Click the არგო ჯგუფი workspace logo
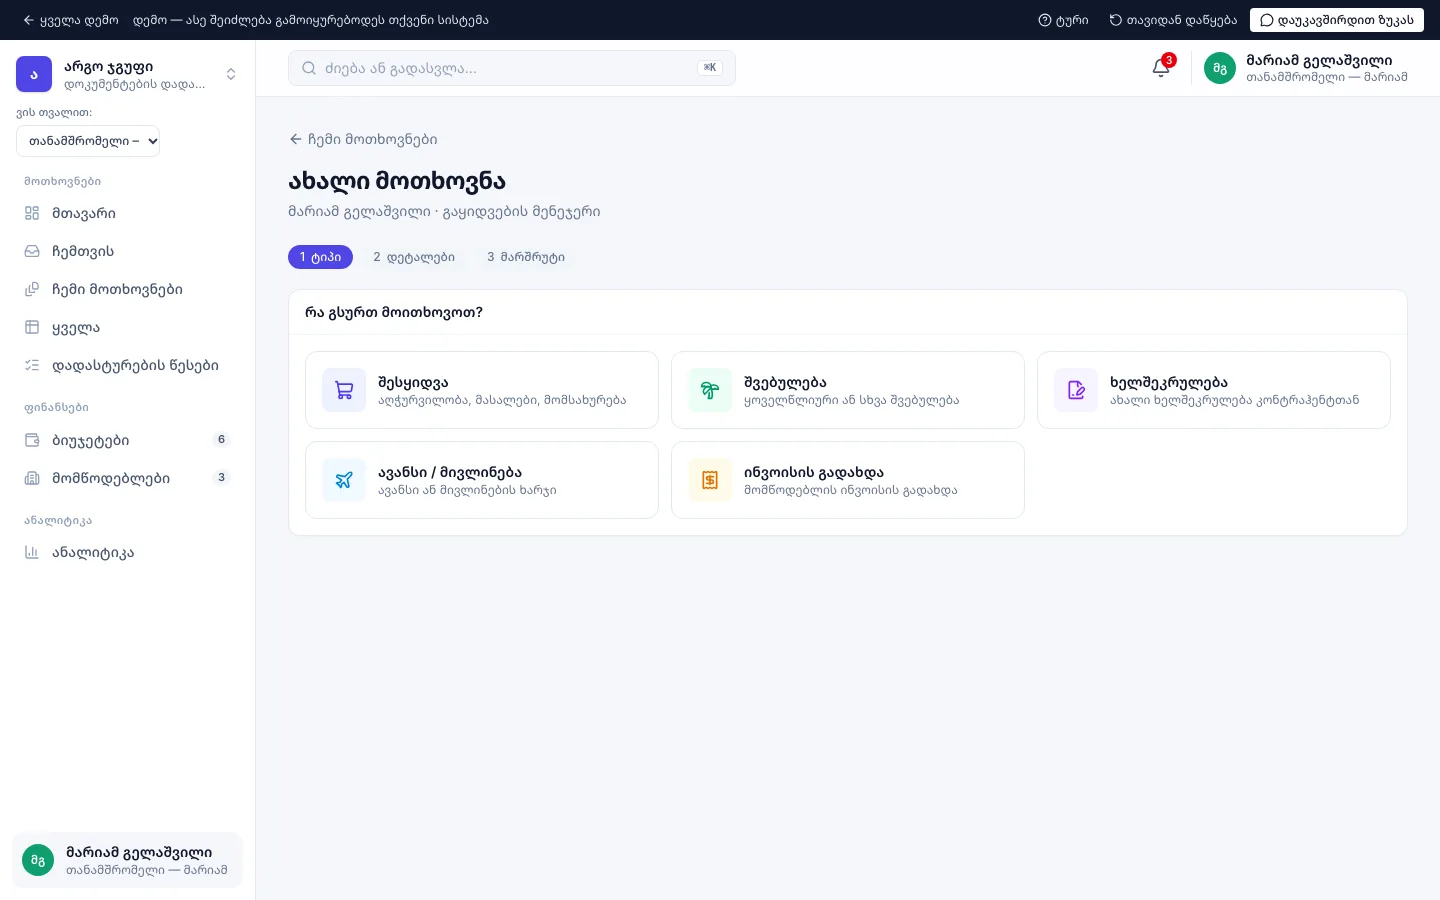 (34, 74)
